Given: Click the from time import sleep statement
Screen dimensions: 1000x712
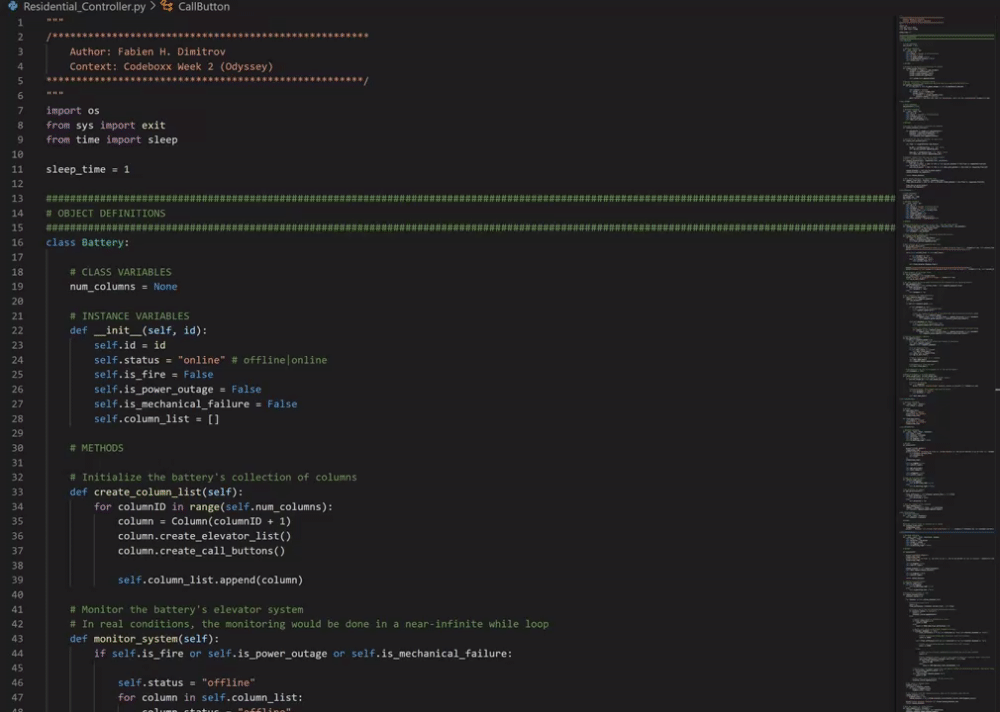Looking at the screenshot, I should click(110, 139).
